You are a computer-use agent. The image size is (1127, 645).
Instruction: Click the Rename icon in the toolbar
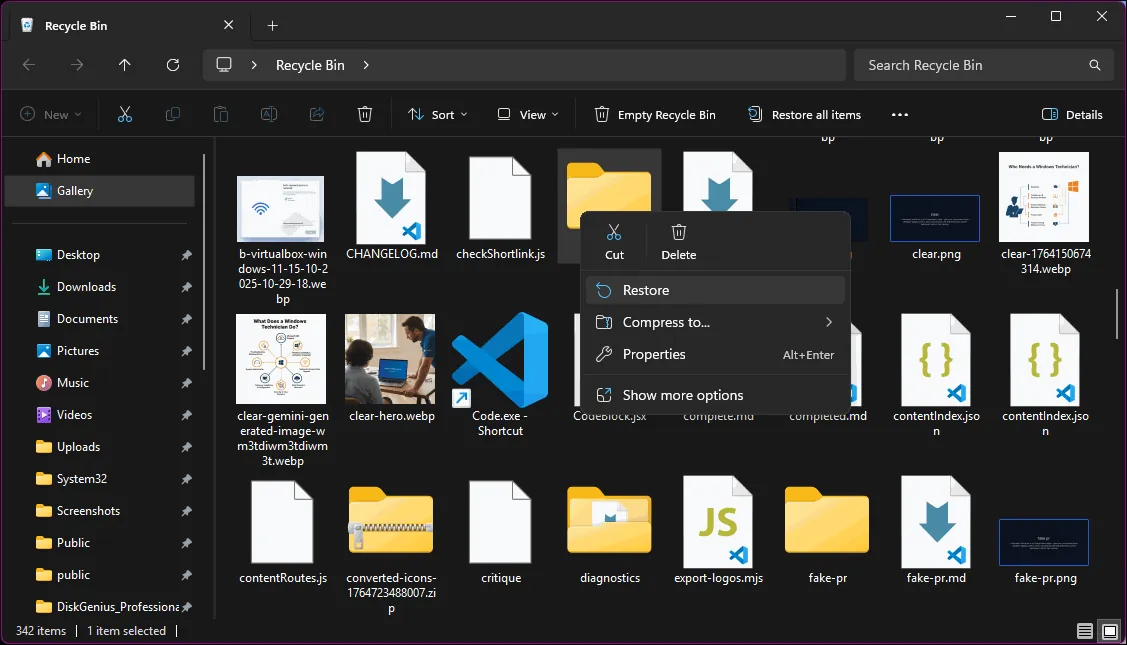[268, 114]
